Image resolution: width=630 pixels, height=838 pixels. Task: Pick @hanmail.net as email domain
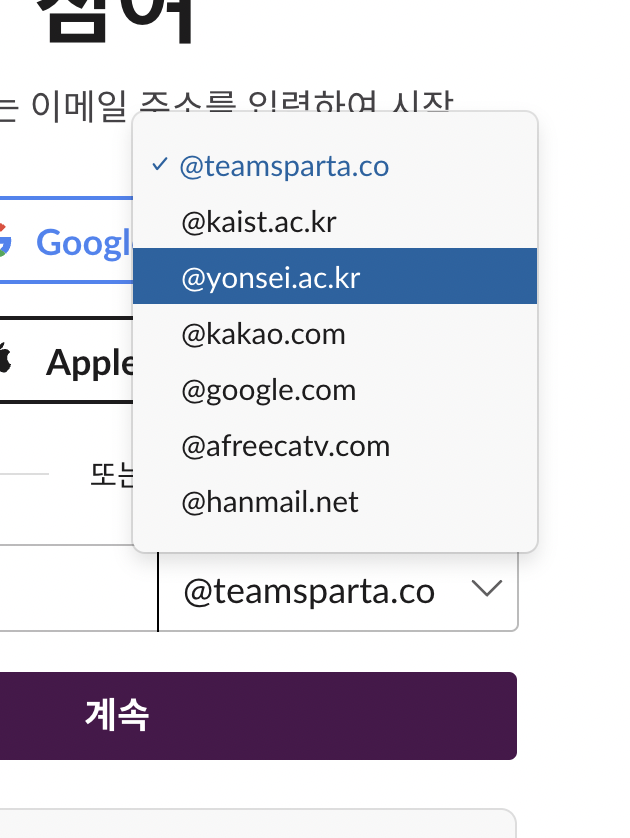click(335, 502)
